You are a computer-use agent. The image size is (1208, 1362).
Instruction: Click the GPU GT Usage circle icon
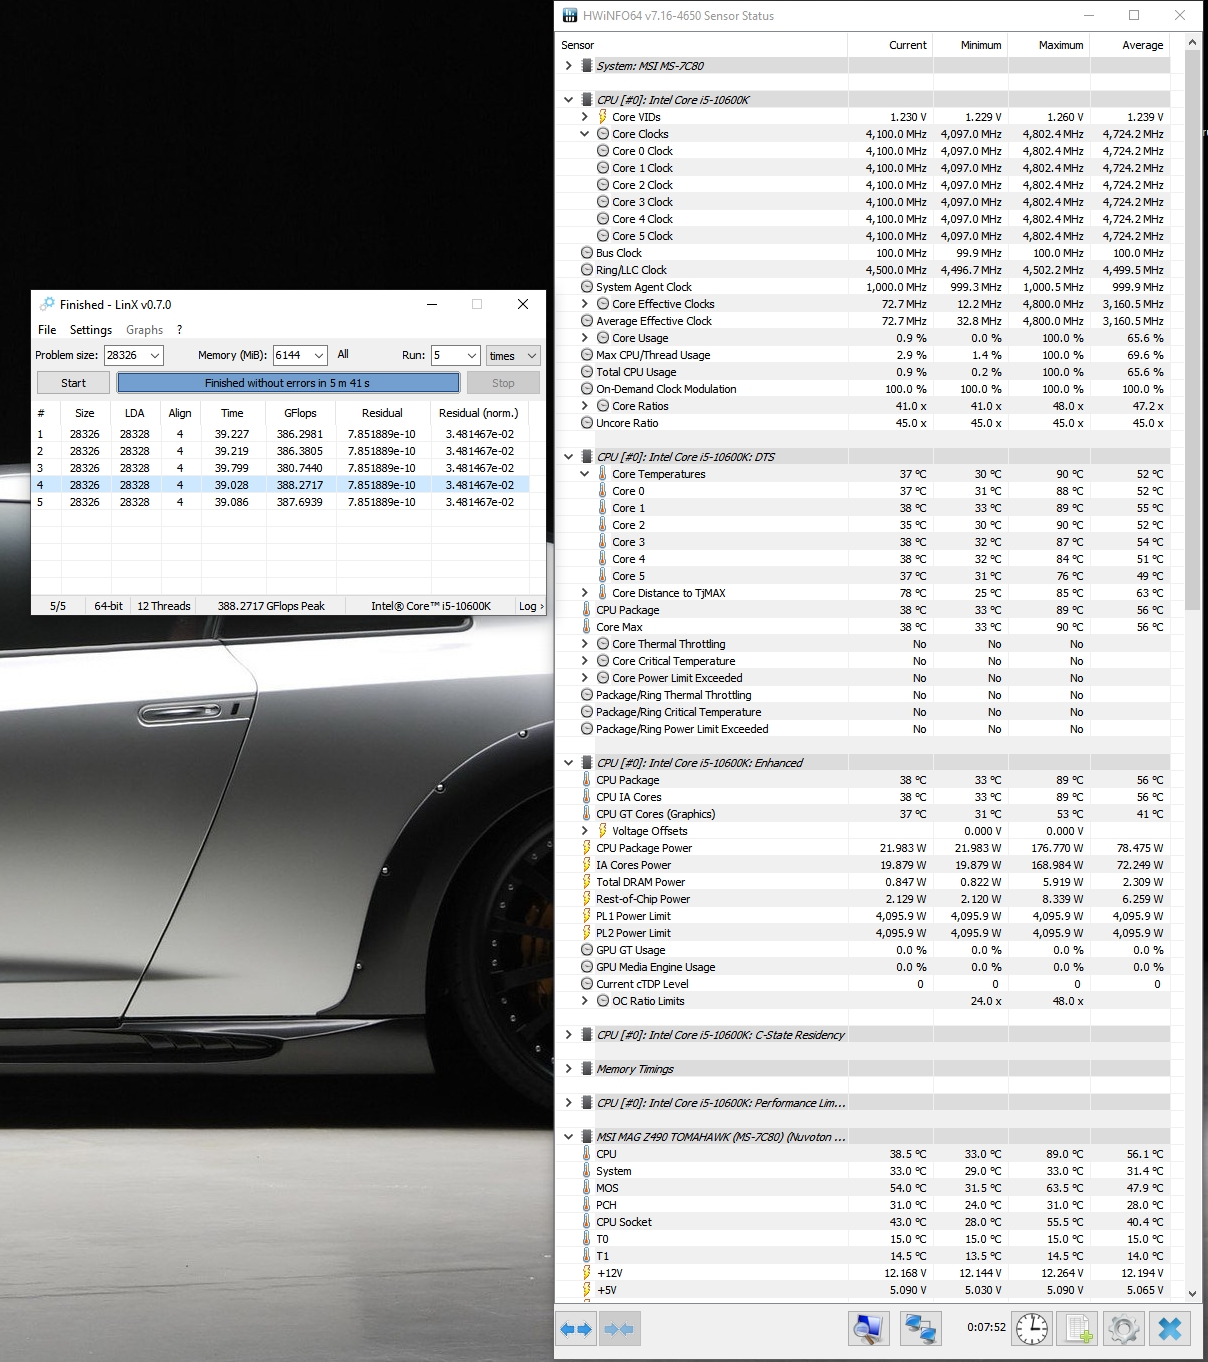pyautogui.click(x=587, y=950)
